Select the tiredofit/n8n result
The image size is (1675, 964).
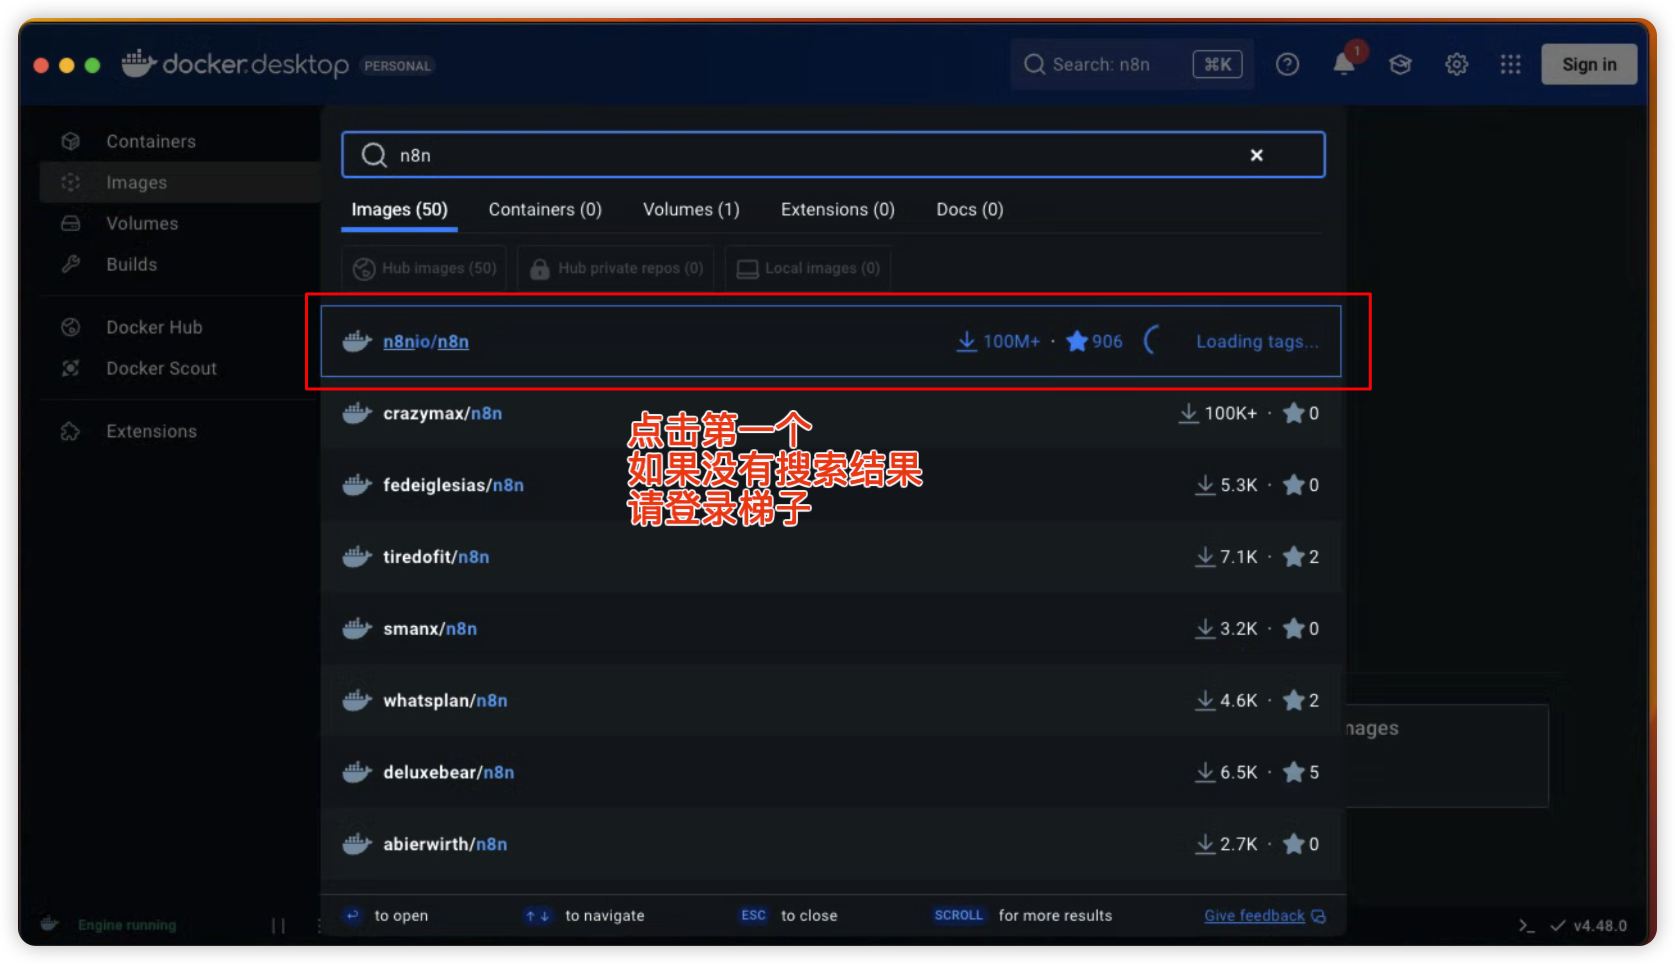pos(831,557)
